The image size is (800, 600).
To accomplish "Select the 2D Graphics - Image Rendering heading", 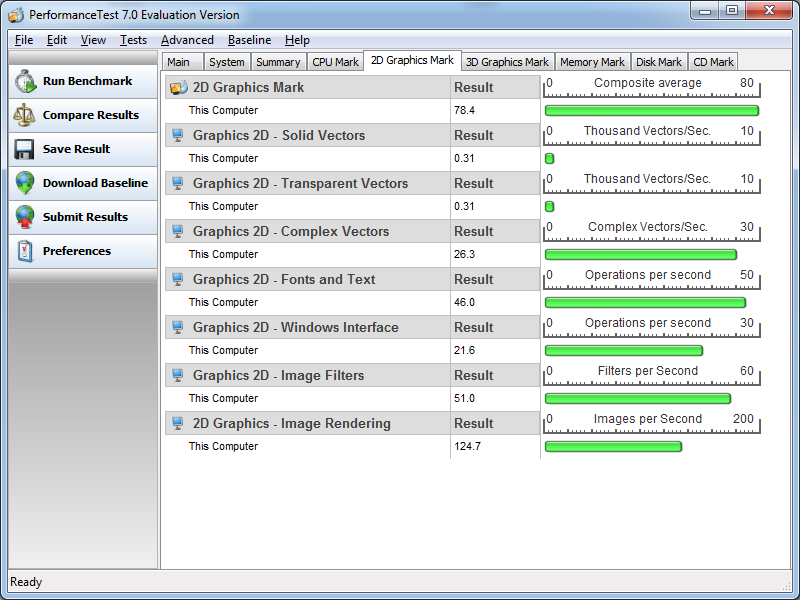I will [x=291, y=423].
